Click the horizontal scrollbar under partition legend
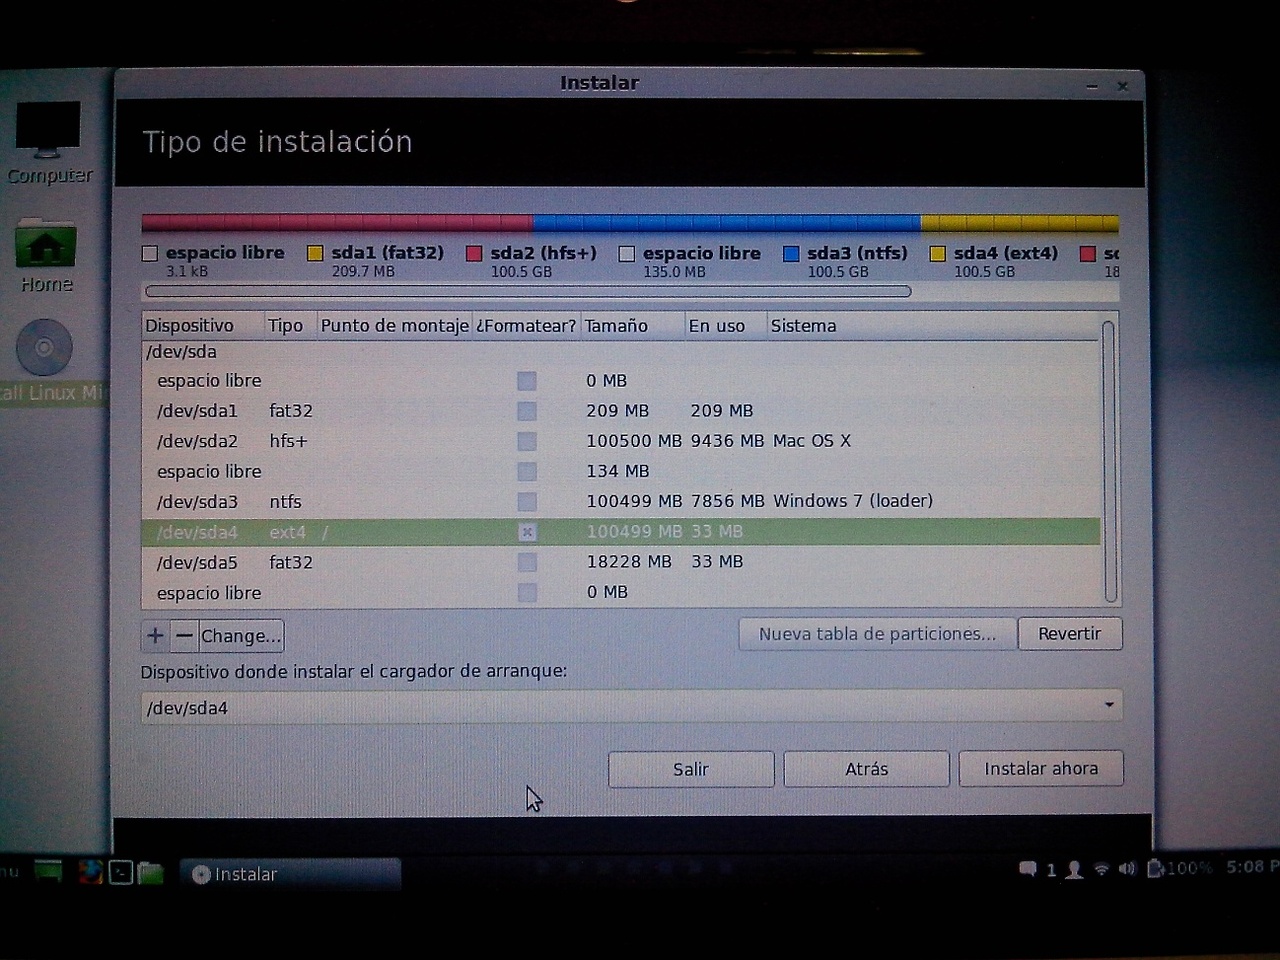The image size is (1280, 960). click(528, 292)
